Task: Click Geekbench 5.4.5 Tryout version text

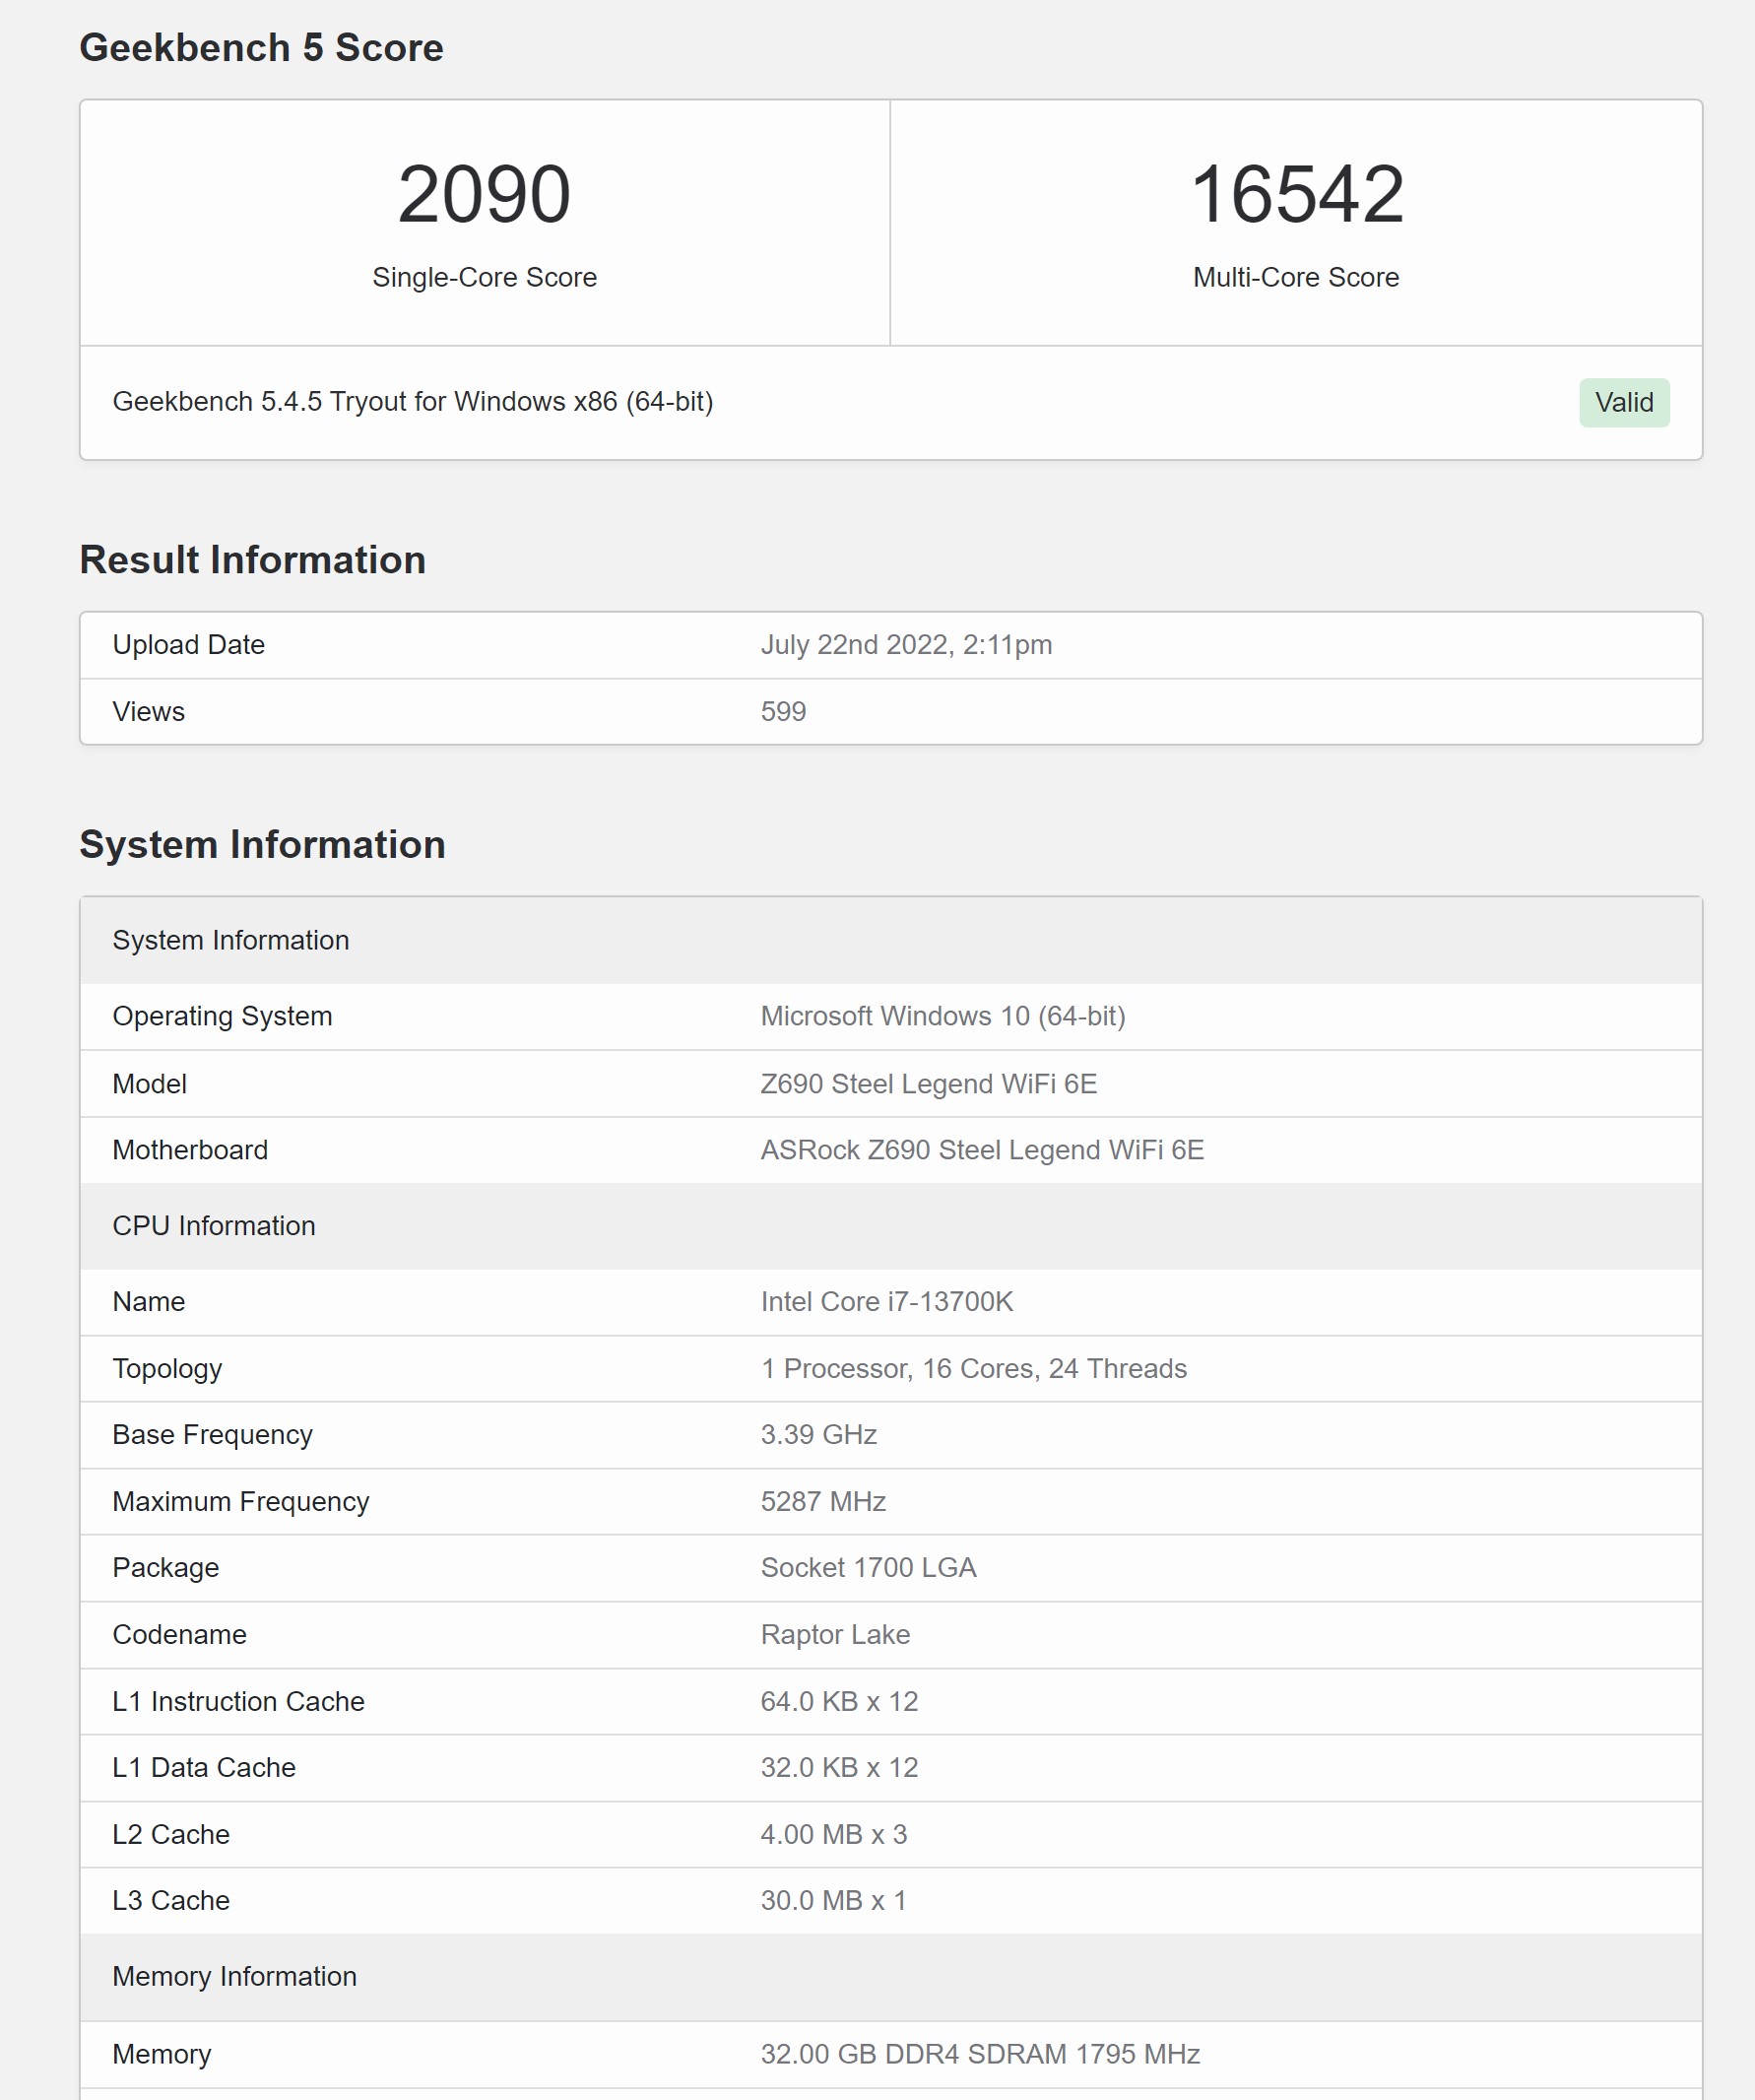Action: pos(413,402)
